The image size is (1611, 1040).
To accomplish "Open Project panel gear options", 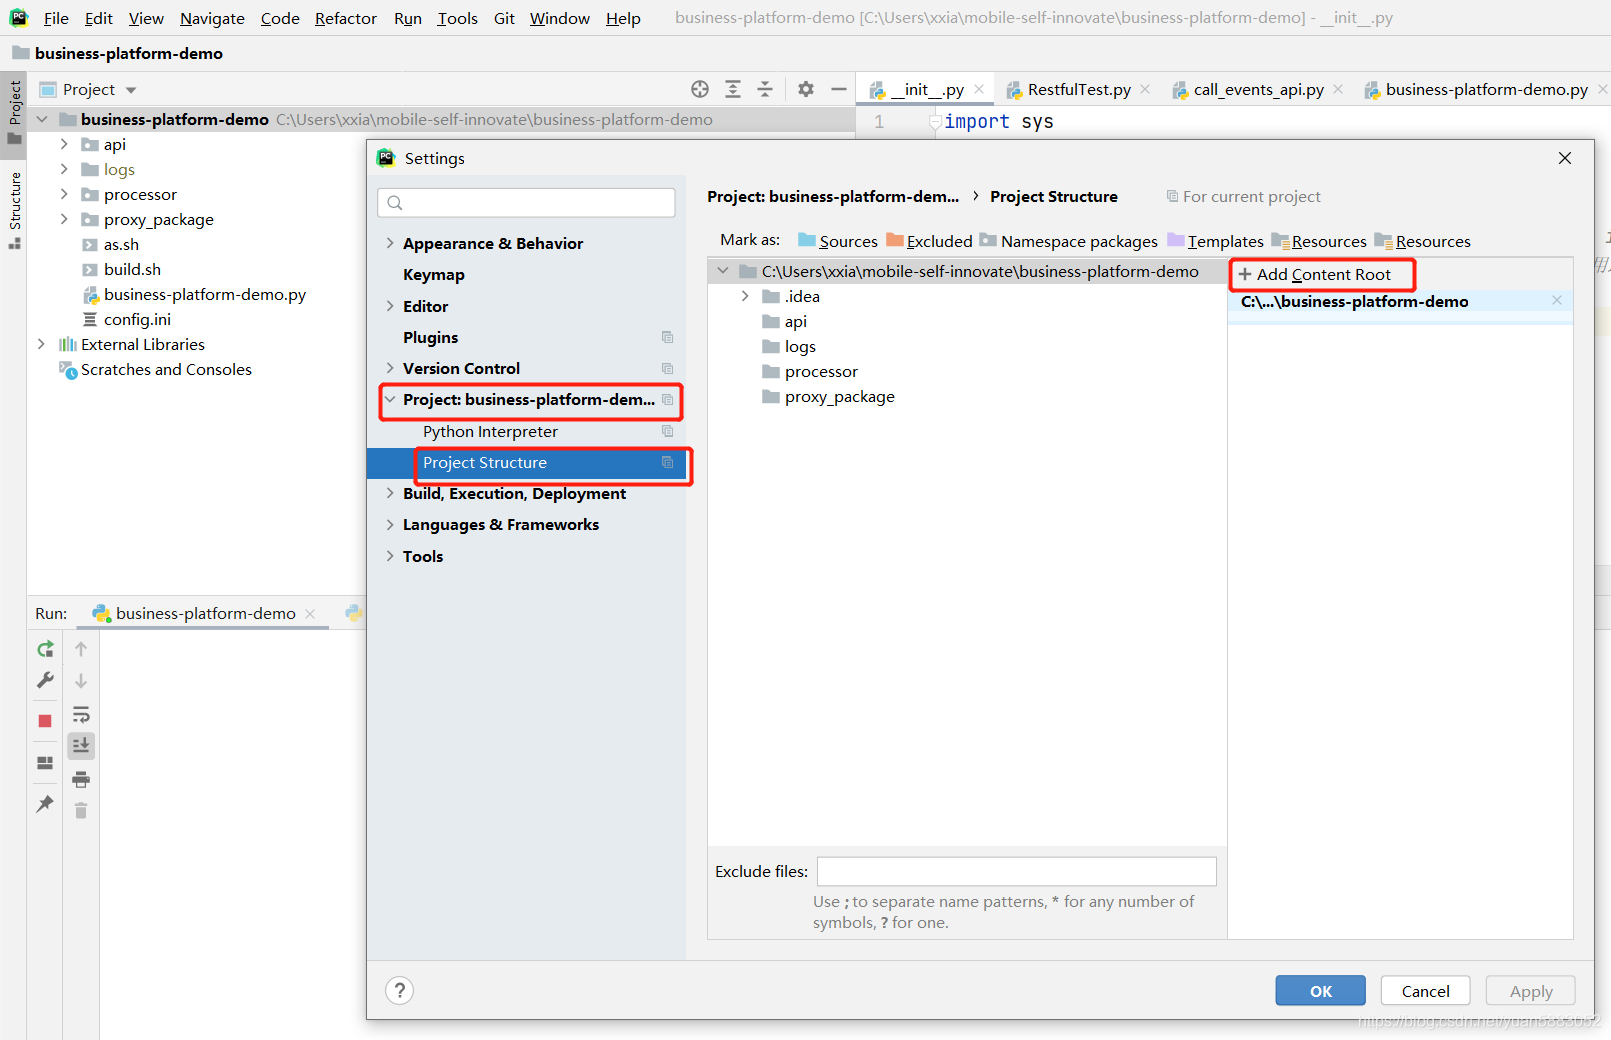I will click(806, 89).
